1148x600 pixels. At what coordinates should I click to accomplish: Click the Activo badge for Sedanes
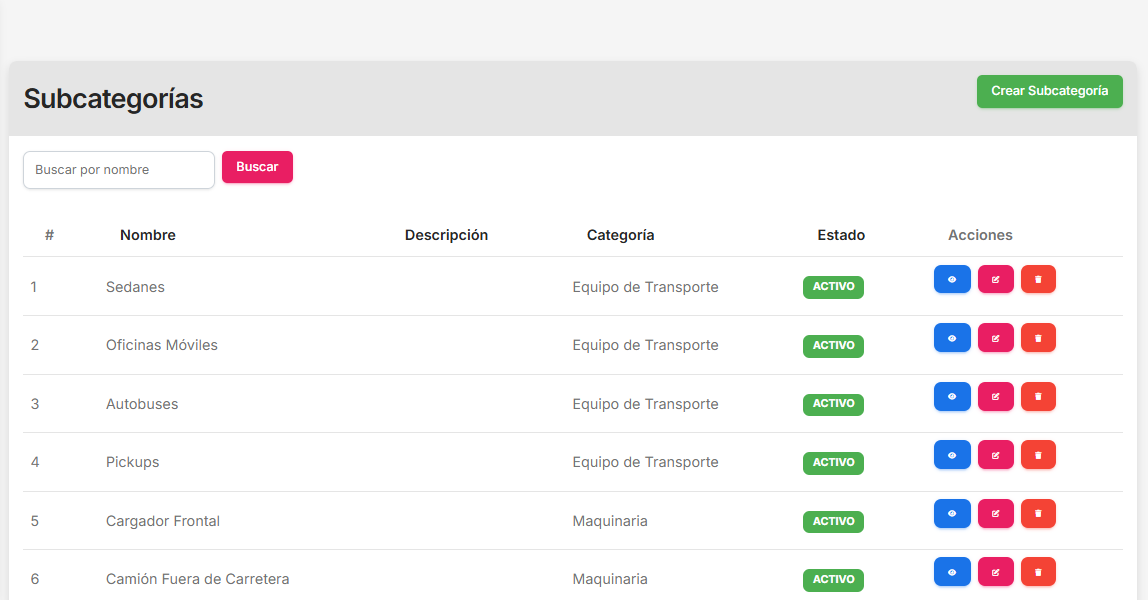pyautogui.click(x=833, y=287)
